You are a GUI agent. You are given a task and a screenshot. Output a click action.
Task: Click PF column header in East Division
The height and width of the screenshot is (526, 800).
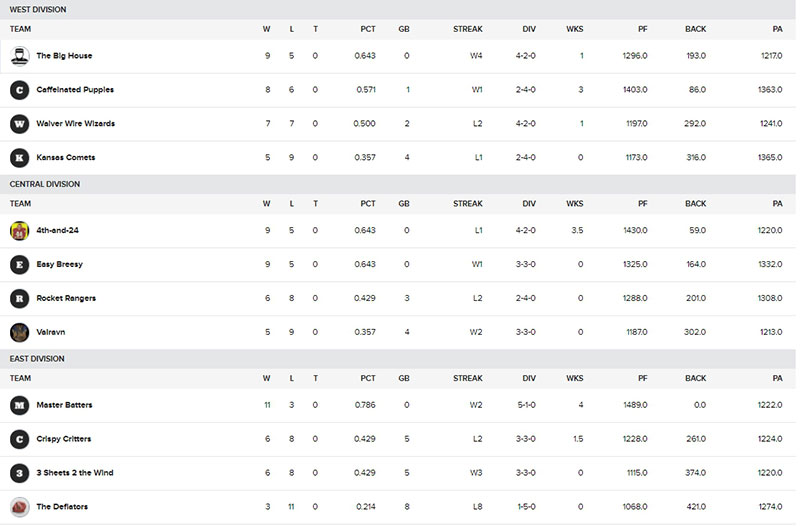(x=643, y=379)
